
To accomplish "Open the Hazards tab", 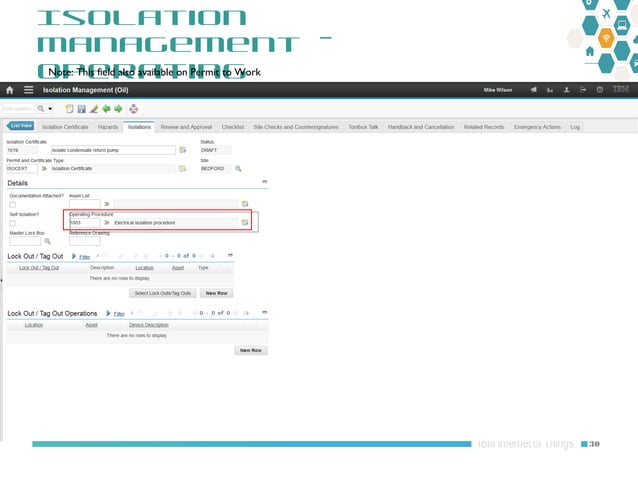I will pos(108,127).
